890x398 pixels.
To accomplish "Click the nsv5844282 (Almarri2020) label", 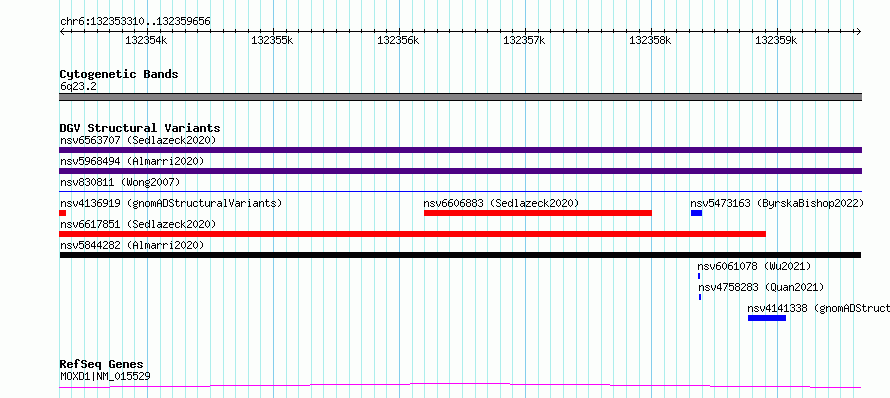I will click(x=132, y=245).
